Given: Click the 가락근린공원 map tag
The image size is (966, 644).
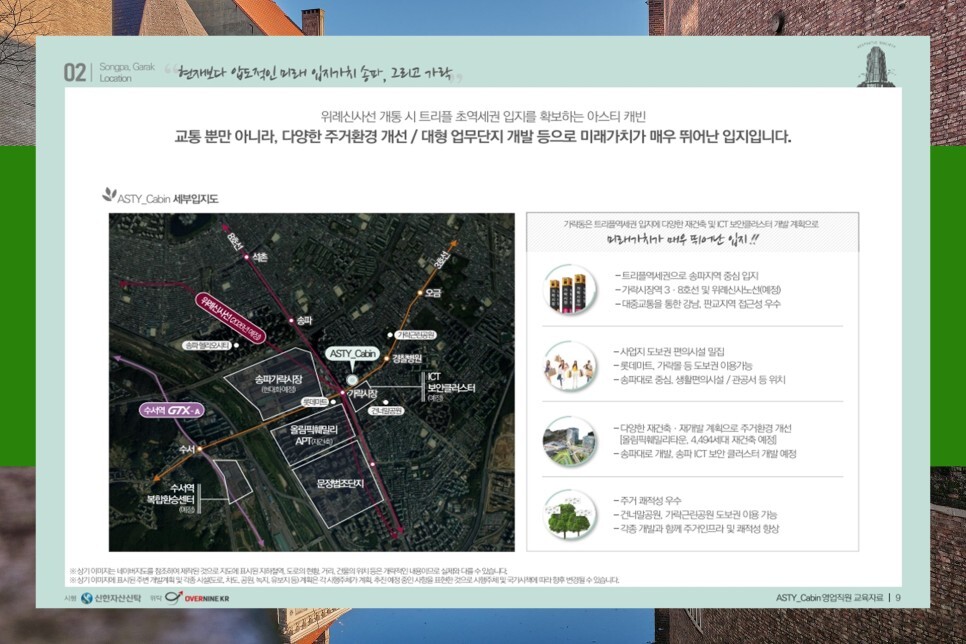Looking at the screenshot, I should click(x=416, y=335).
